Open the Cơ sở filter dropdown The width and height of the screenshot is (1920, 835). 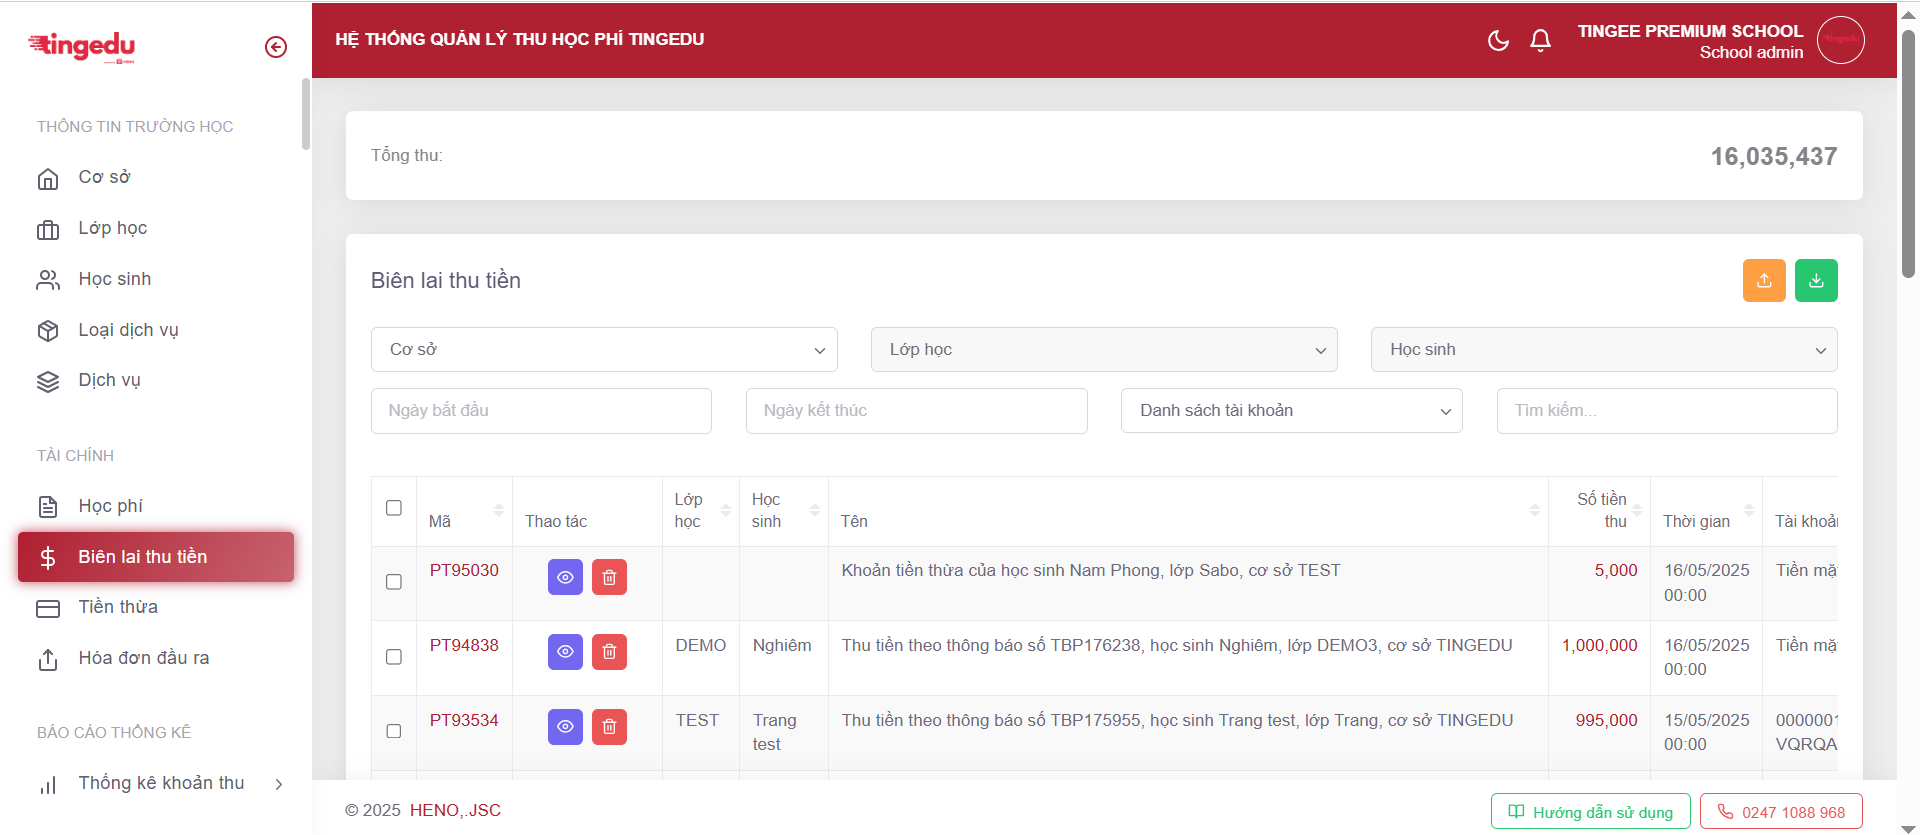[604, 350]
